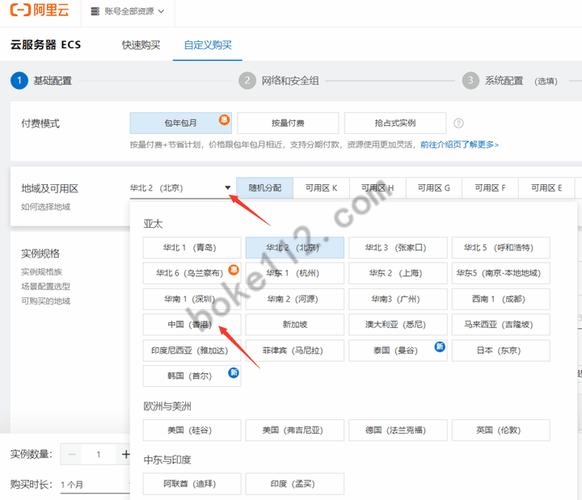The height and width of the screenshot is (500, 582).
Task: Select region 韩国（首尔）
Action: click(192, 376)
